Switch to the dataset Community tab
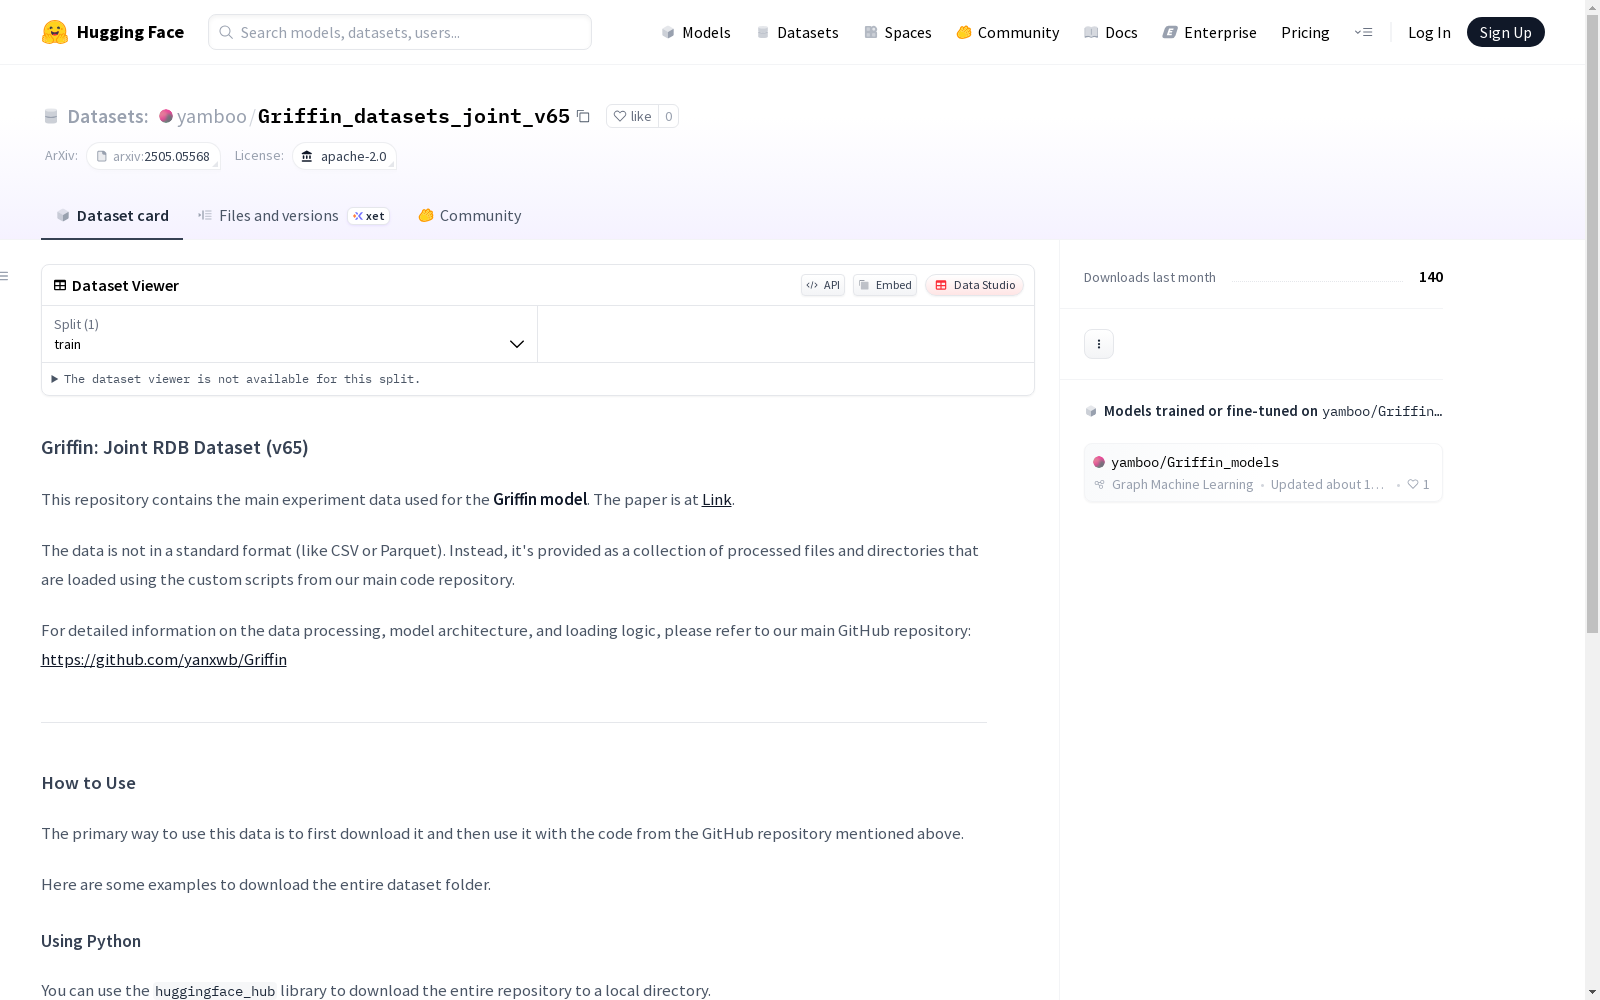 [470, 216]
